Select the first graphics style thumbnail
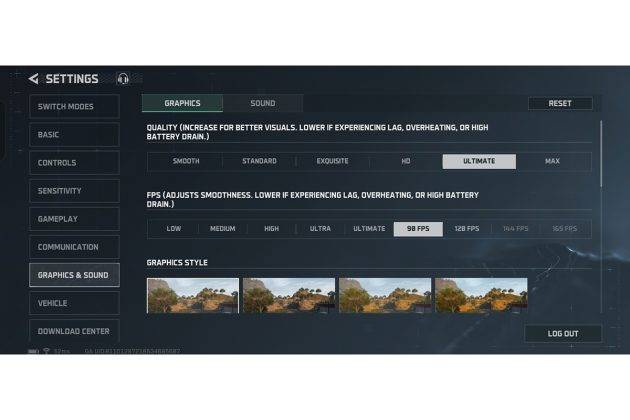This screenshot has width=630, height=420. (x=193, y=295)
